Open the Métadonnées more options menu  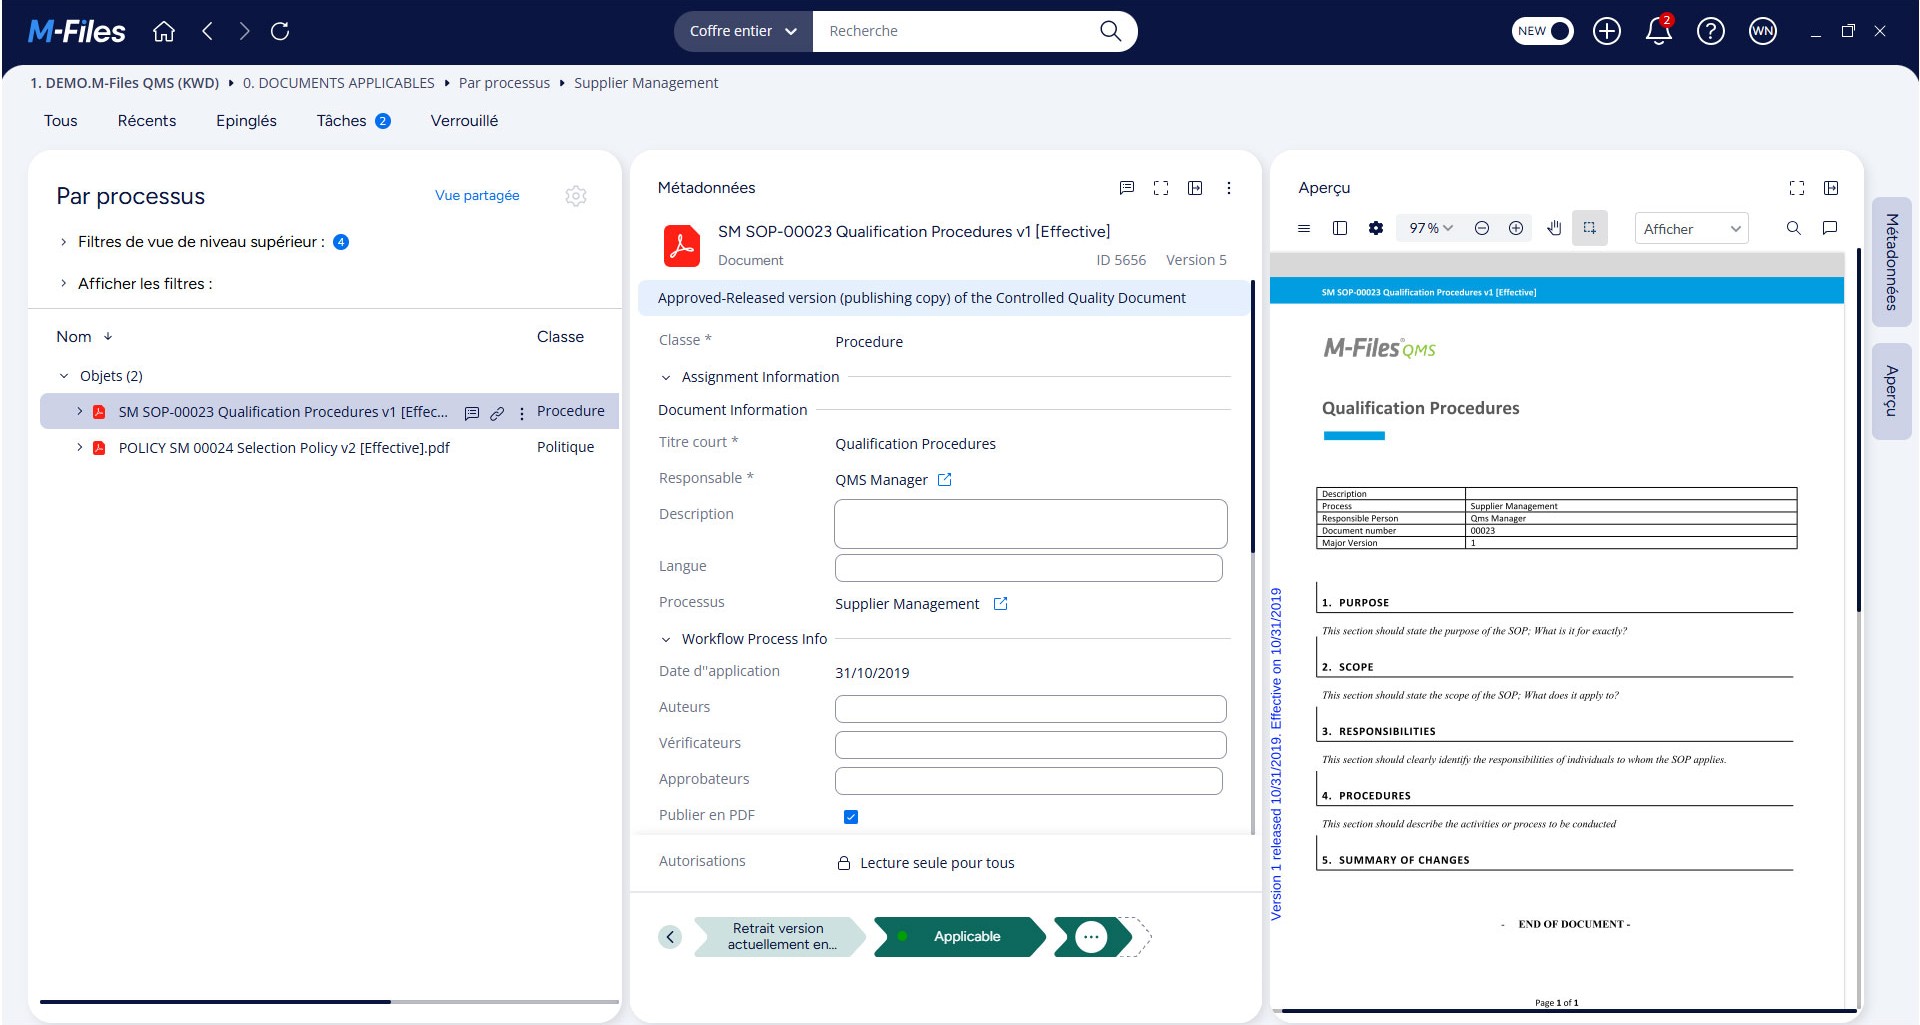coord(1229,188)
